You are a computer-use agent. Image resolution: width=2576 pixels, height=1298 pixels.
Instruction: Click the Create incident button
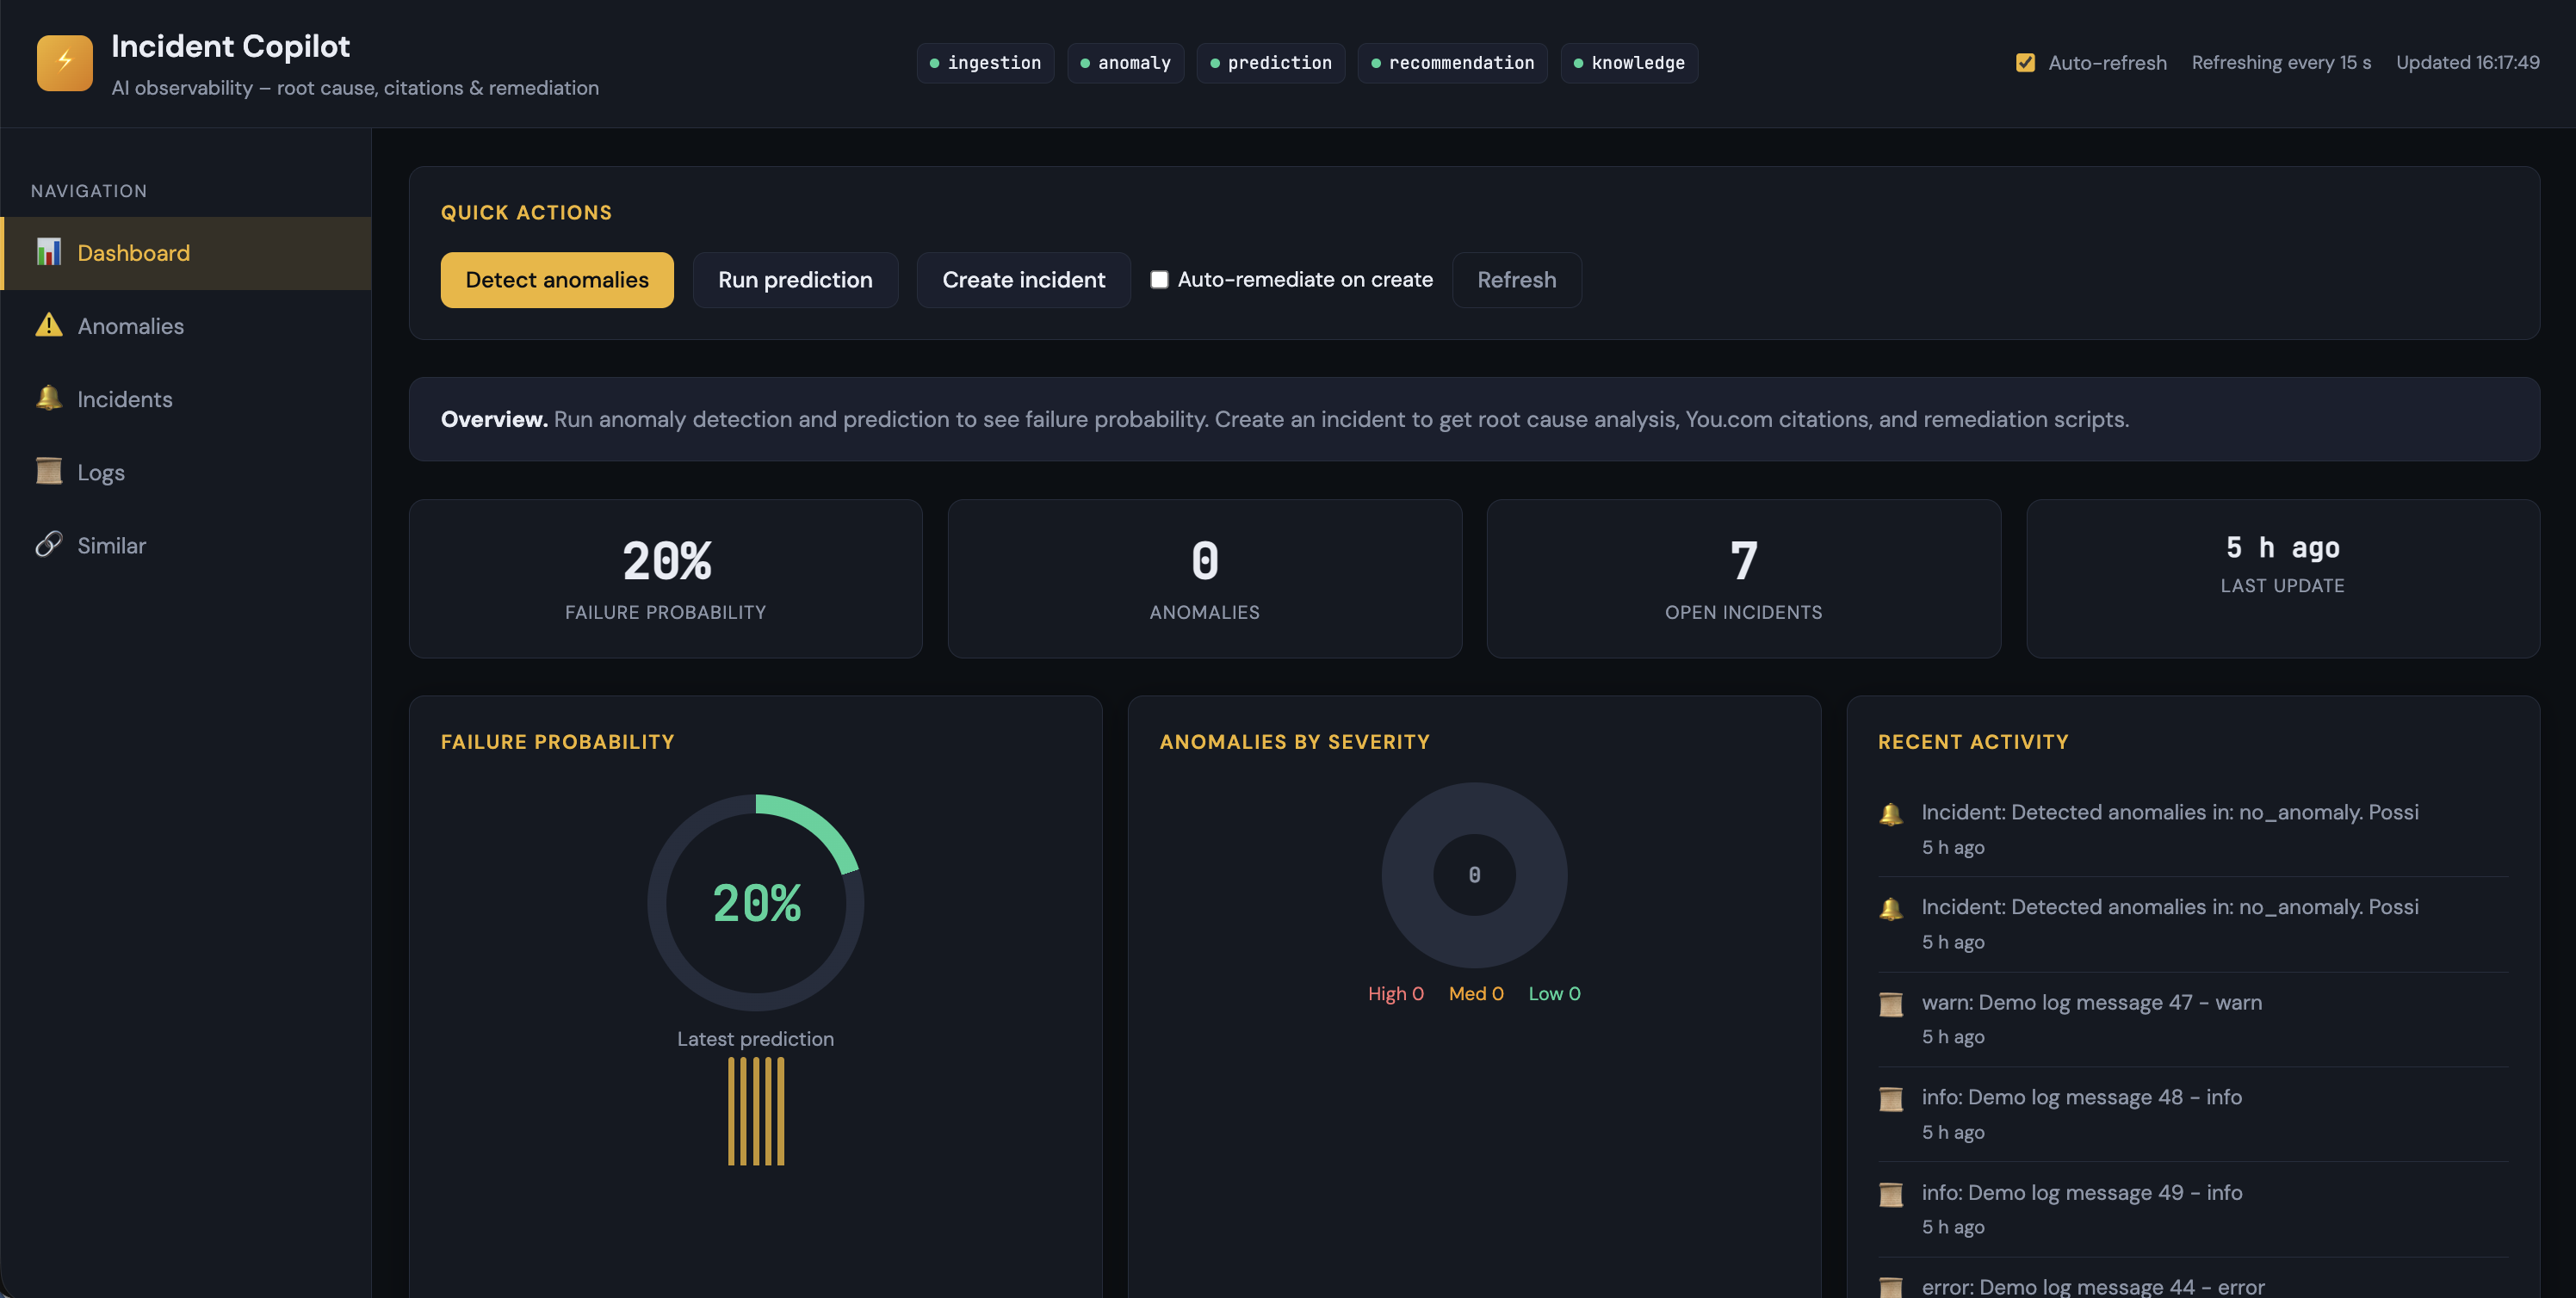click(x=1023, y=280)
